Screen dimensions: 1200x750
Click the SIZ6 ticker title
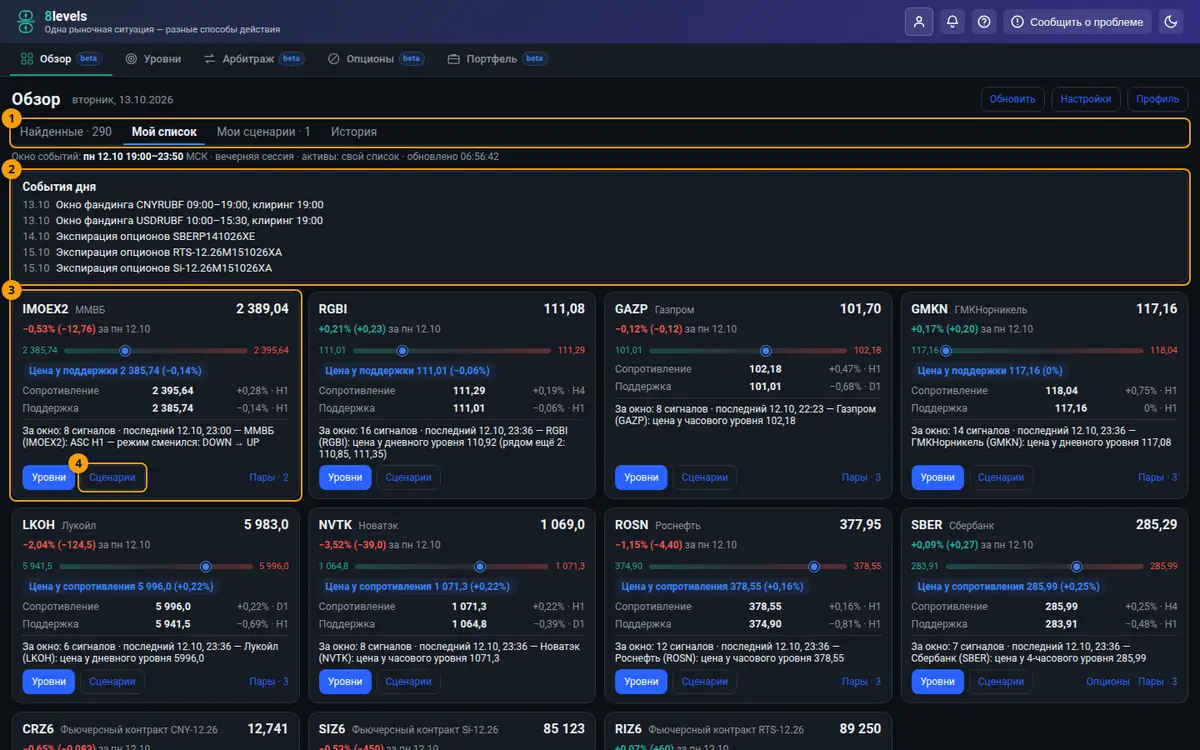pyautogui.click(x=333, y=729)
